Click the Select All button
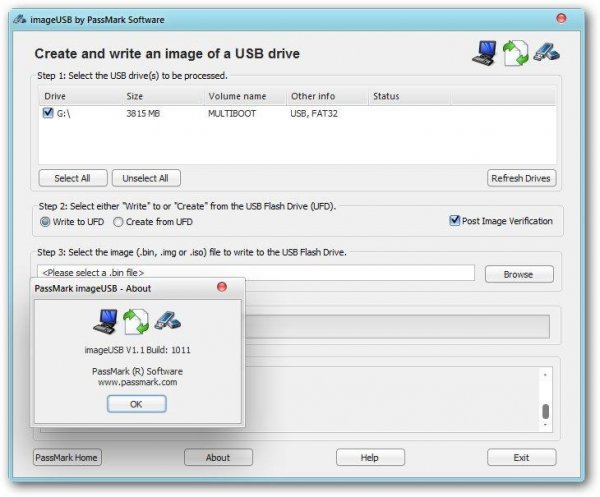The width and height of the screenshot is (600, 497). (73, 178)
